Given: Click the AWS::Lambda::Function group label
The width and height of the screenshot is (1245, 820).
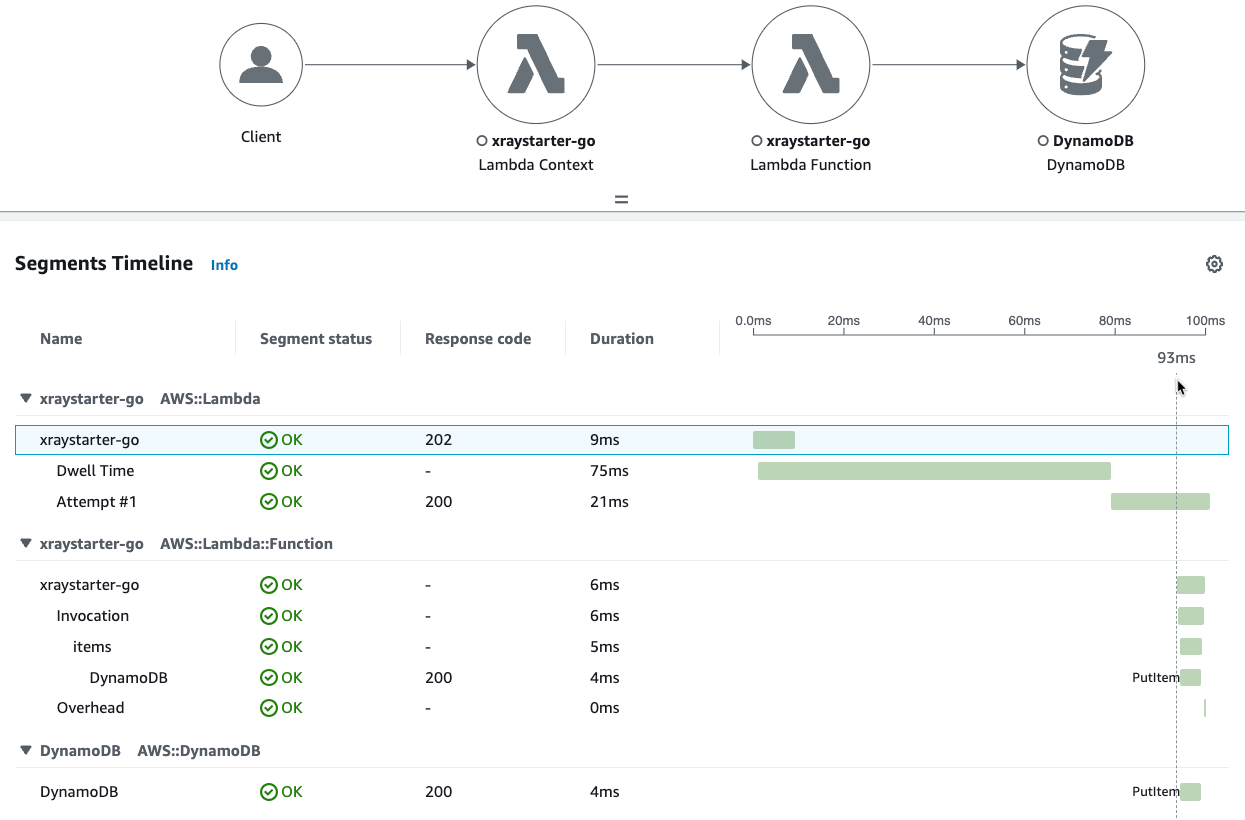Looking at the screenshot, I should [246, 544].
